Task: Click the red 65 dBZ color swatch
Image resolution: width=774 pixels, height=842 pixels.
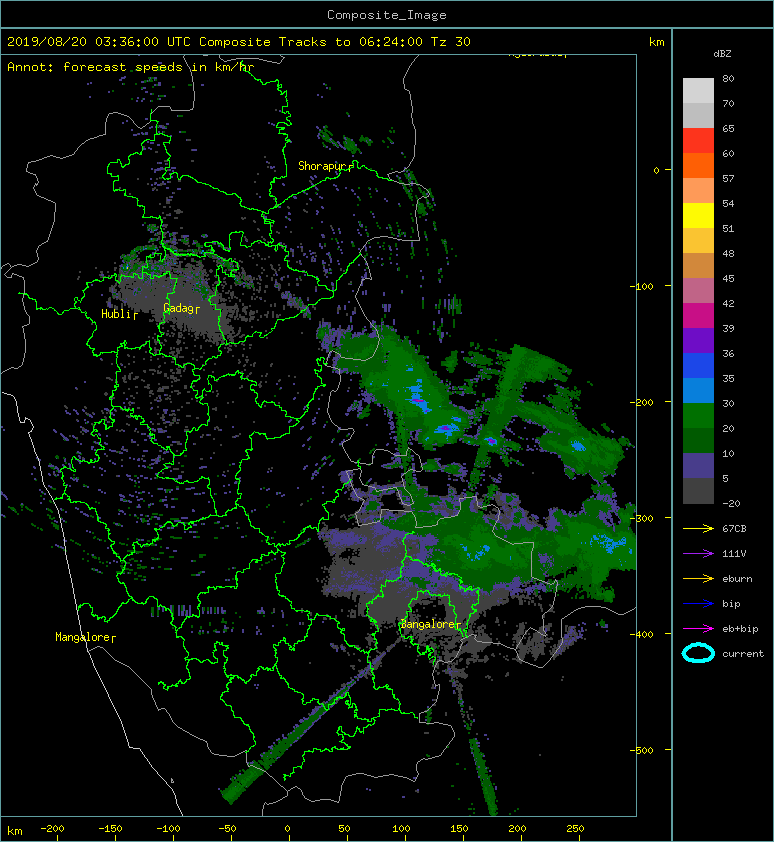Action: (698, 140)
